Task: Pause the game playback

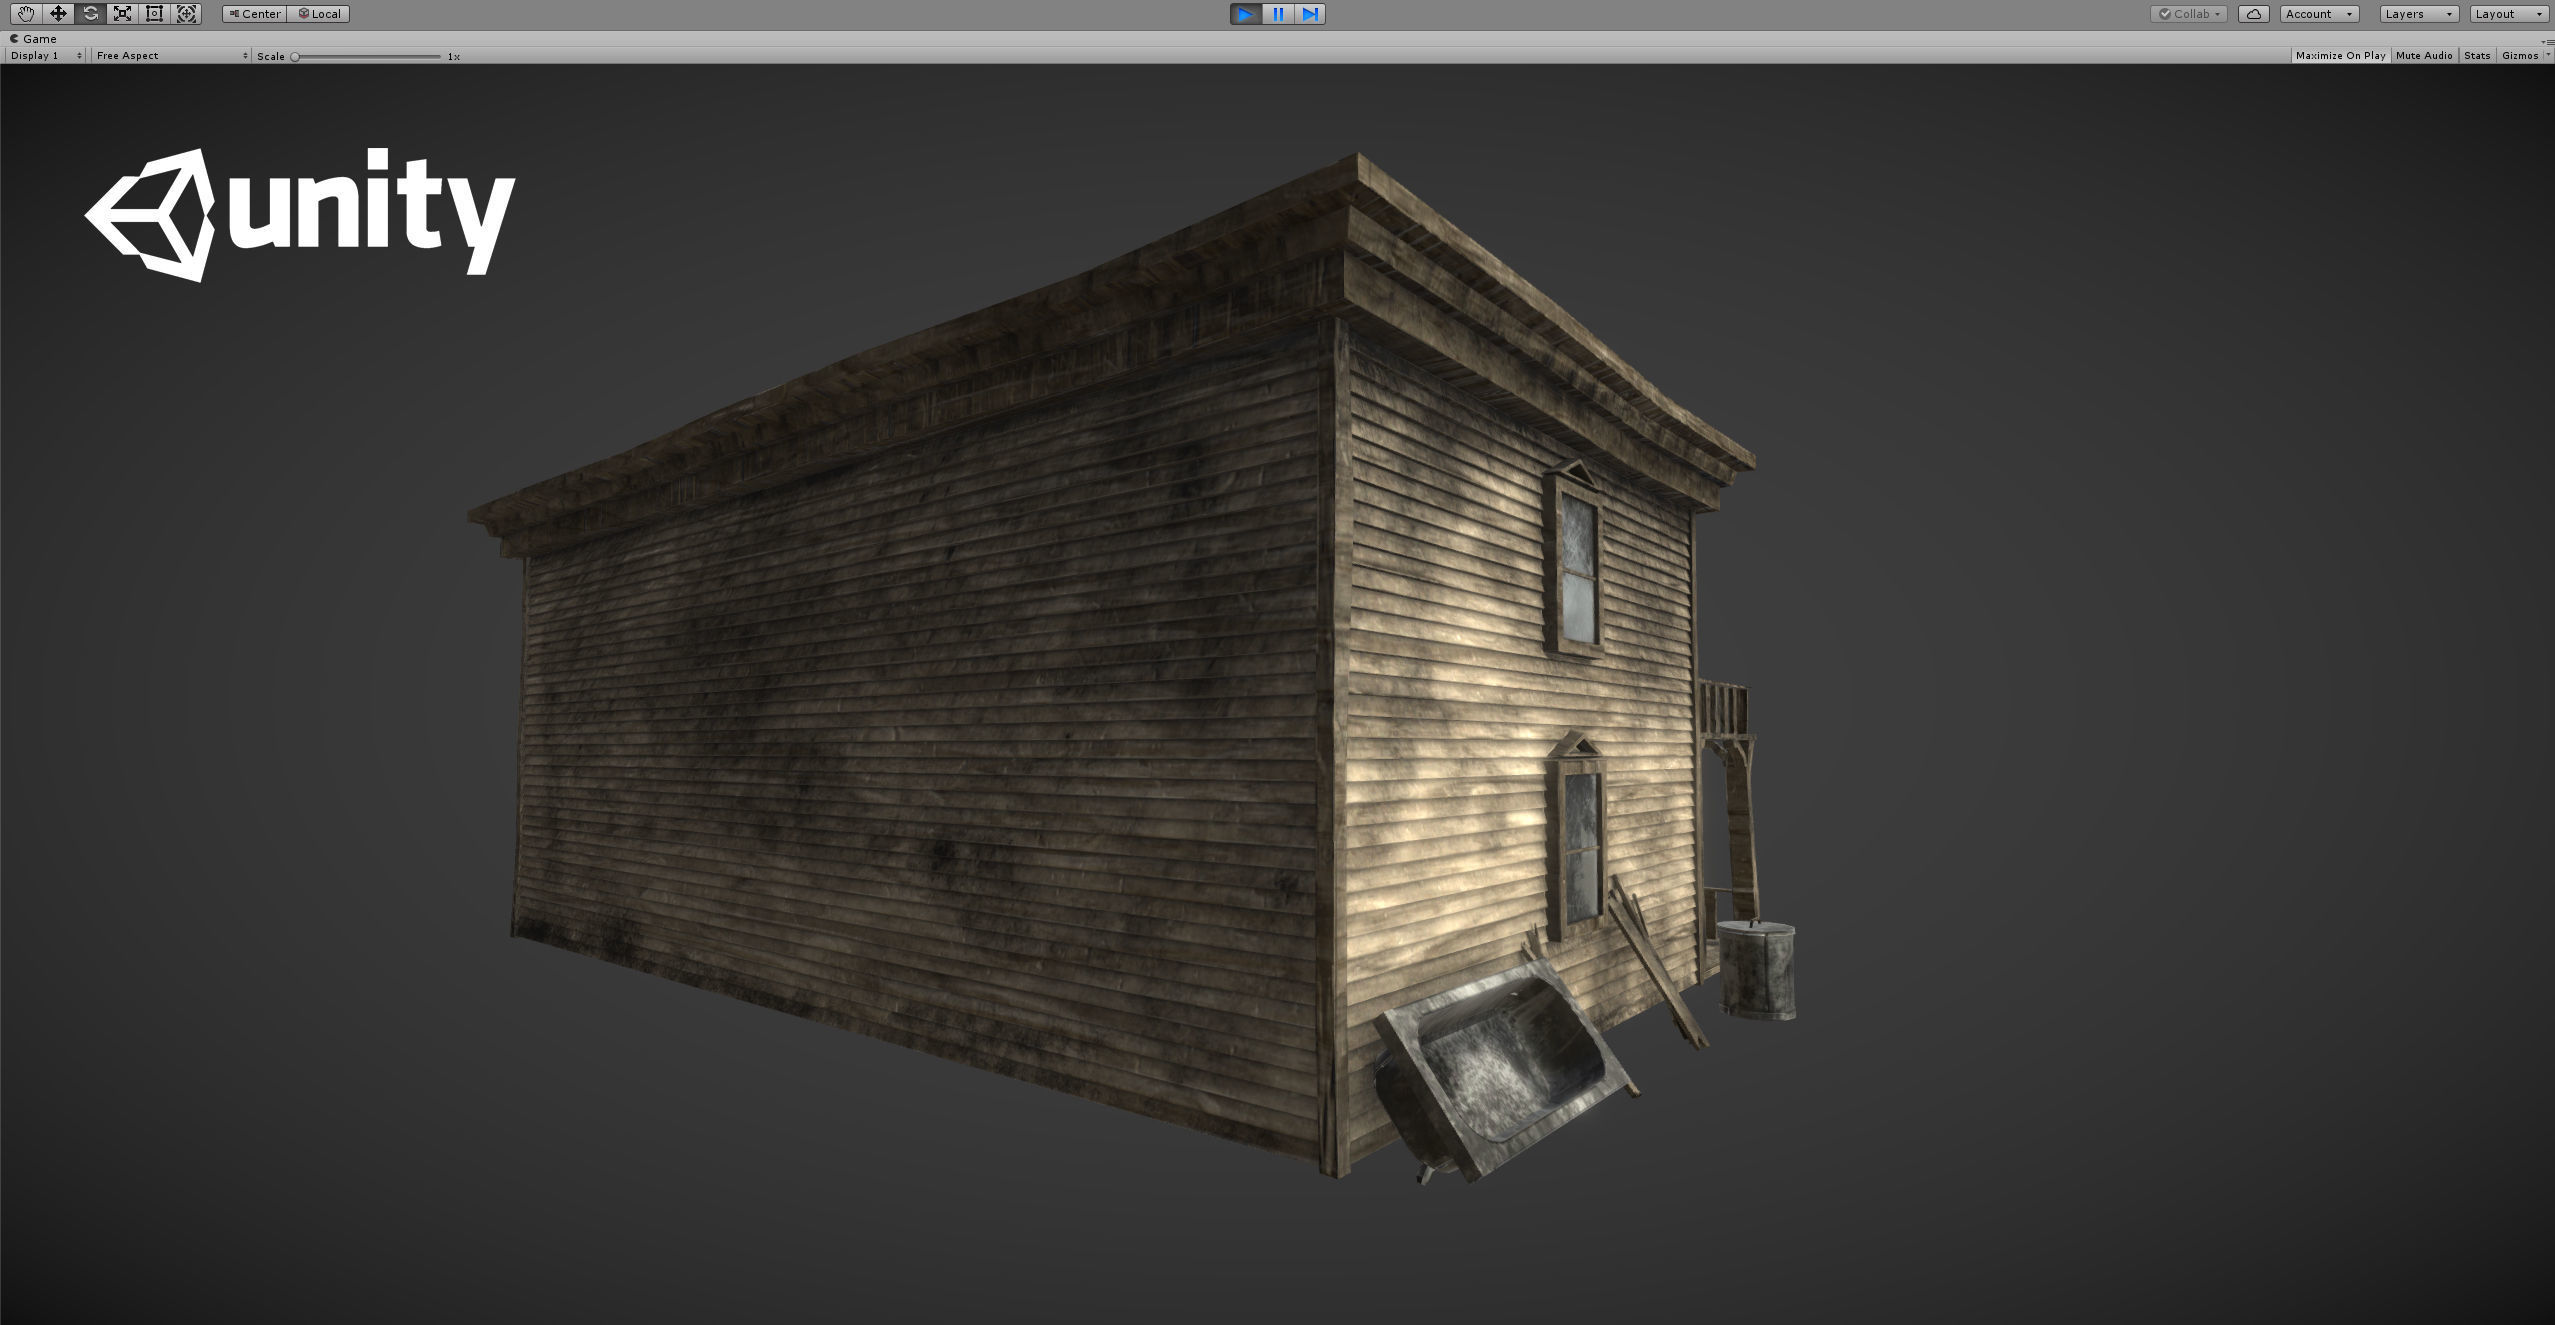Action: (1278, 14)
